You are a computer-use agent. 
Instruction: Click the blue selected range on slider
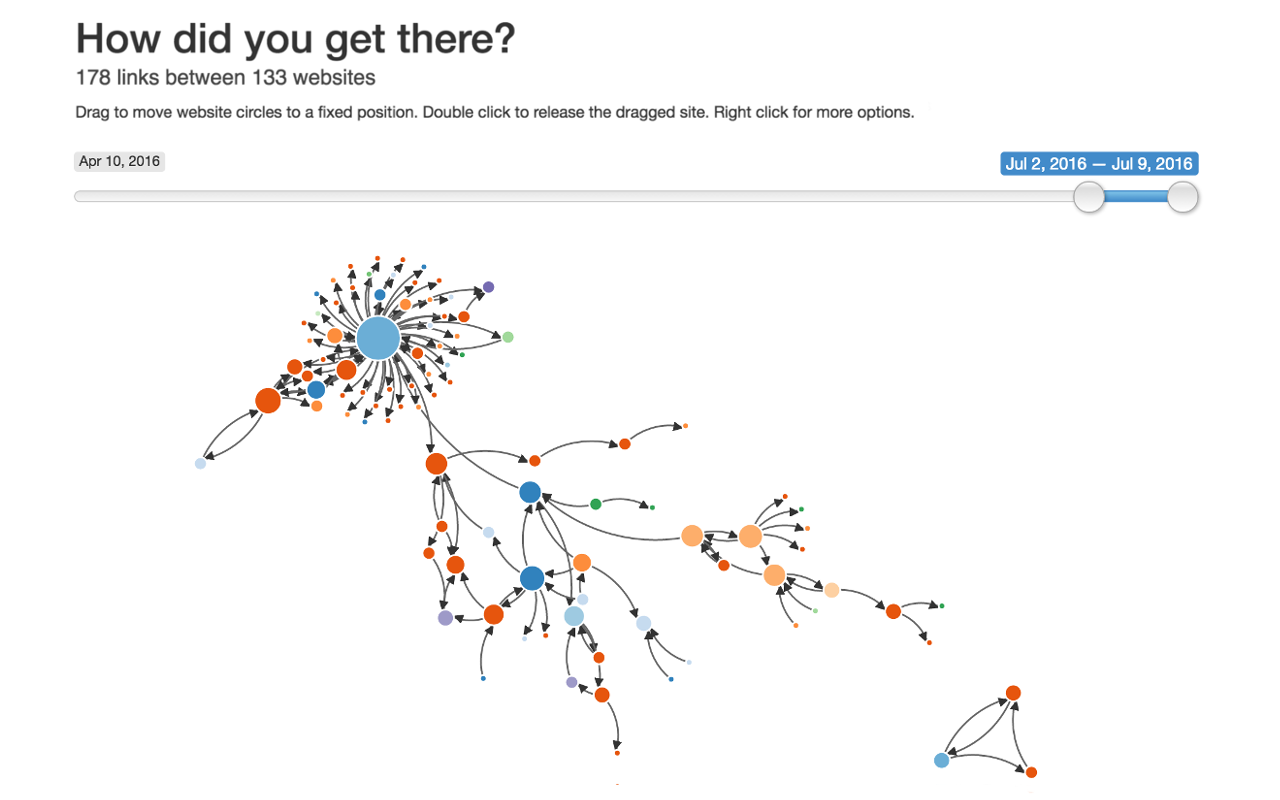pos(1136,196)
